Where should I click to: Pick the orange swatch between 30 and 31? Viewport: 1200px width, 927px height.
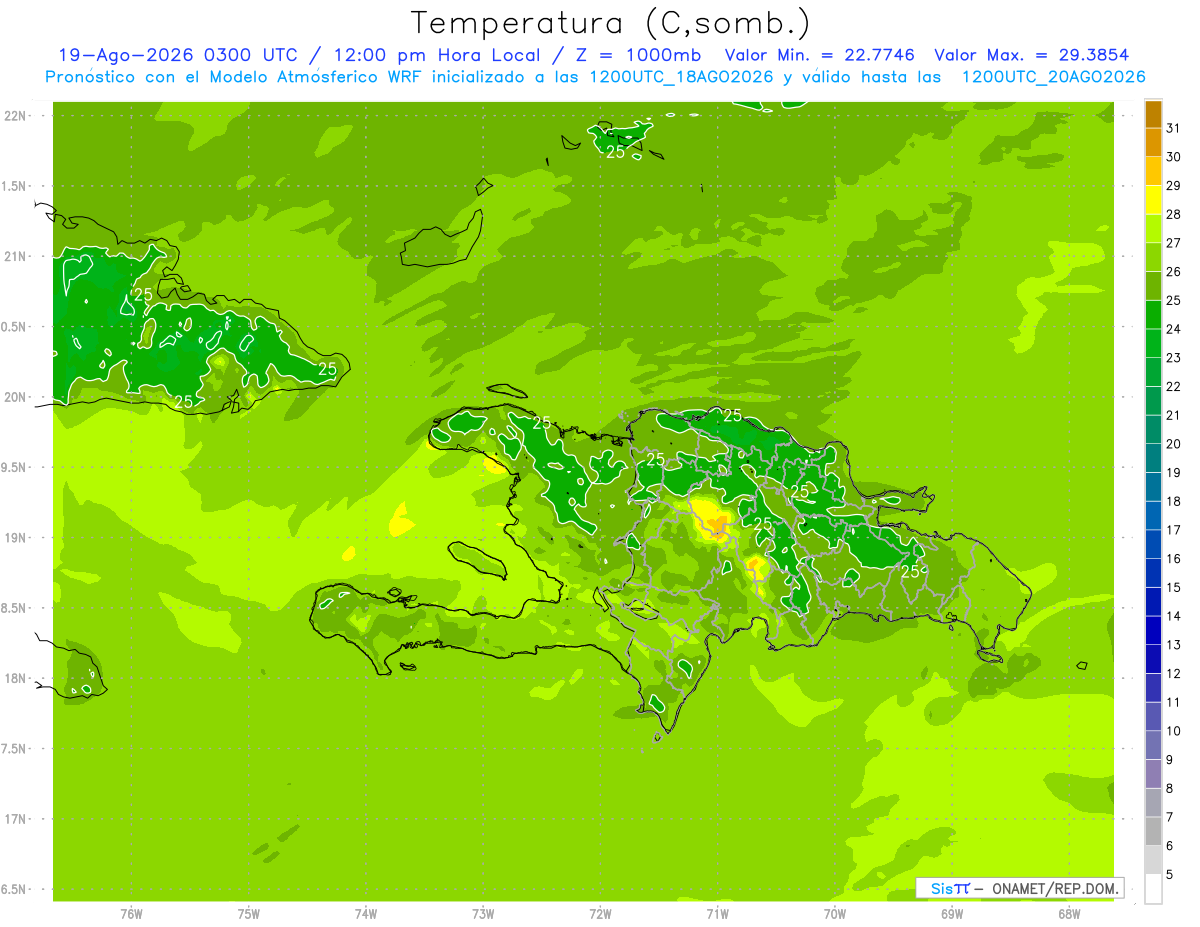coord(1153,142)
